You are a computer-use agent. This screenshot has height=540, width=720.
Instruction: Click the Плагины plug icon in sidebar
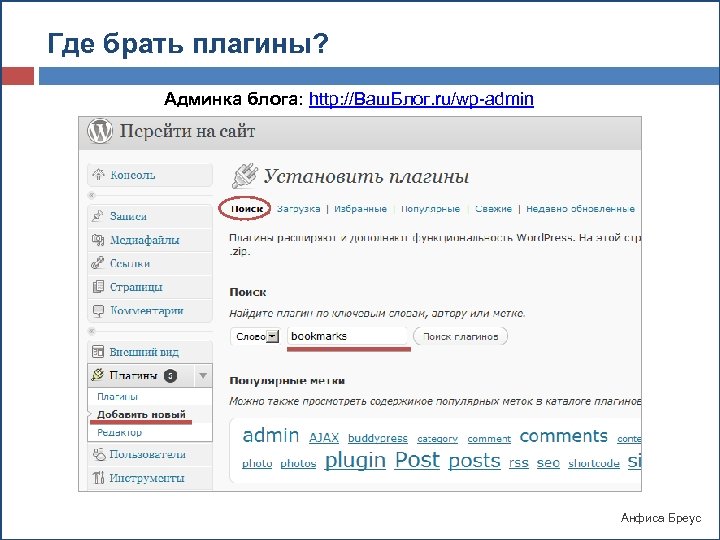pos(98,375)
